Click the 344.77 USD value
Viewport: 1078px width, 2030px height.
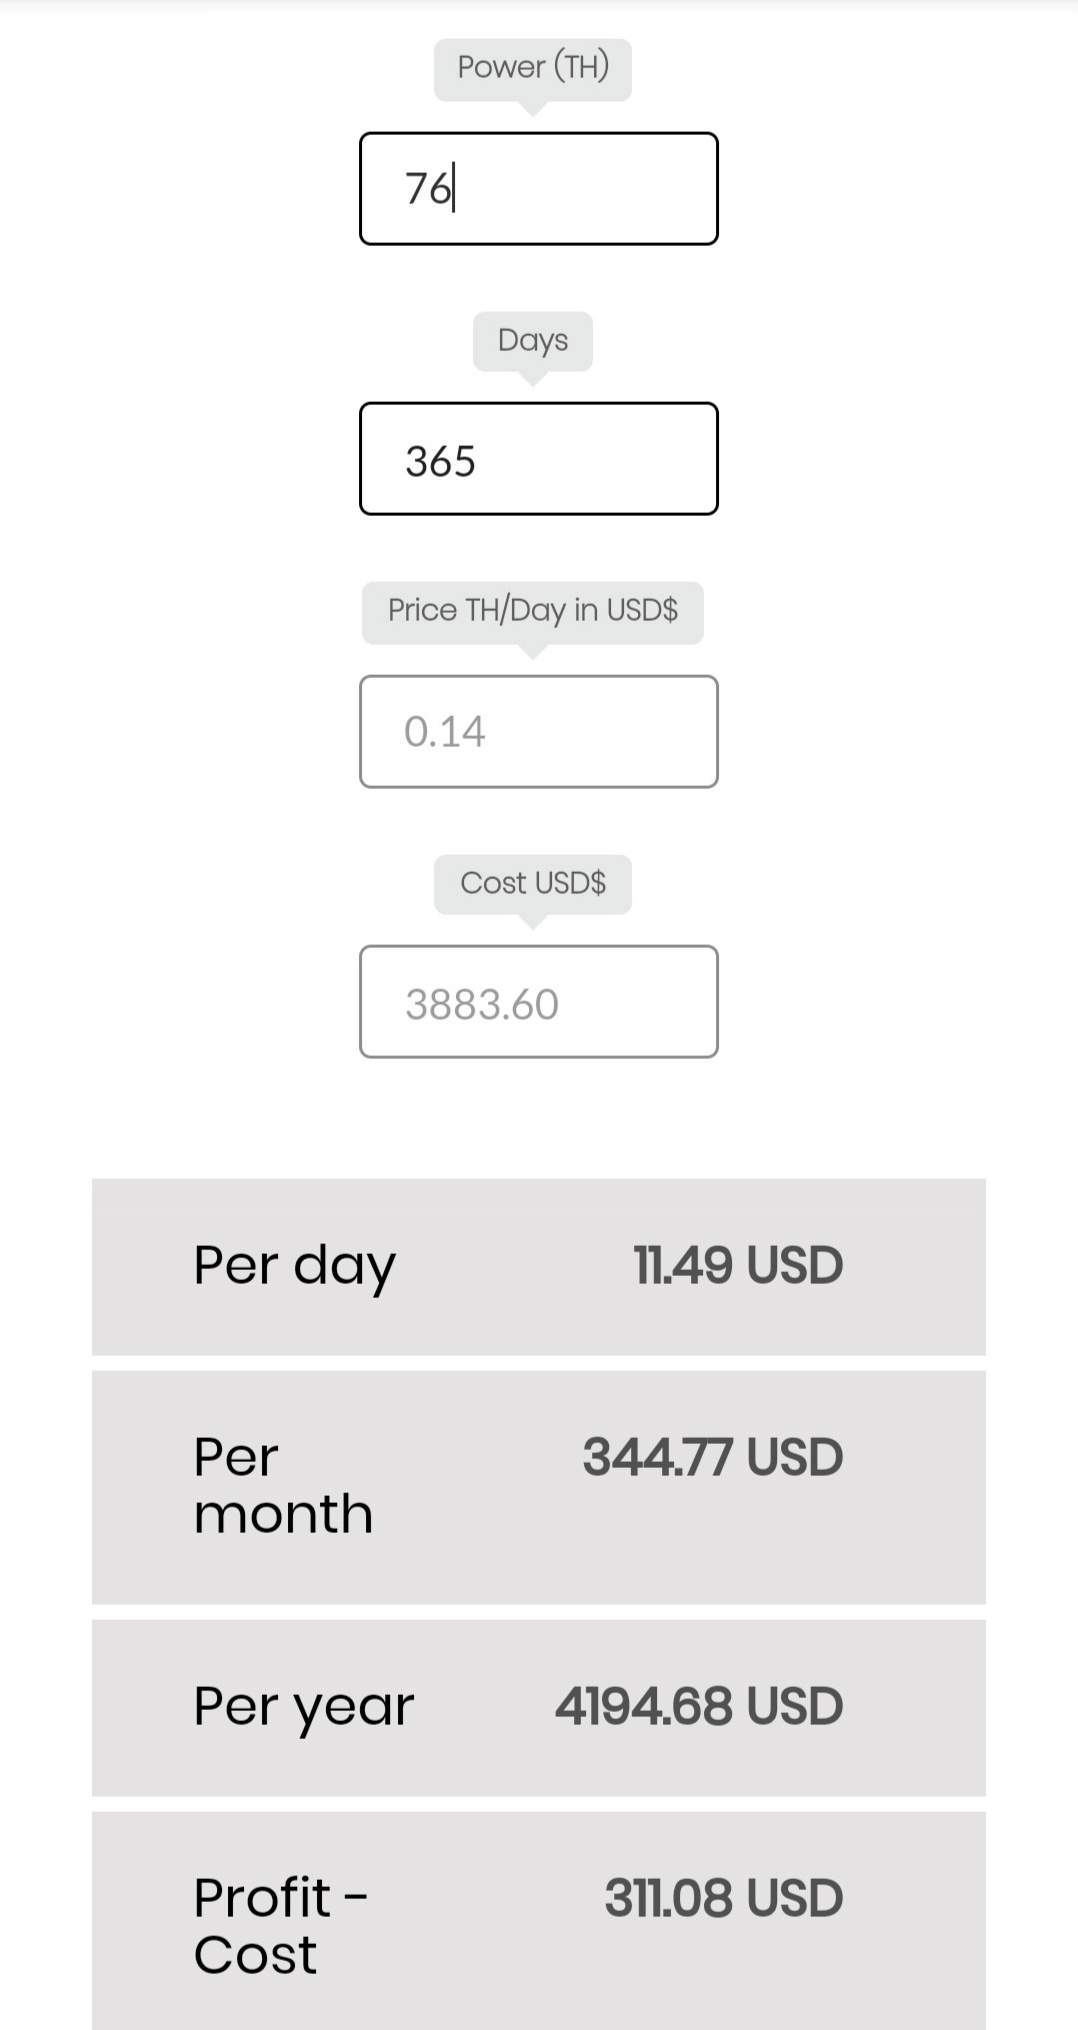(x=712, y=1457)
